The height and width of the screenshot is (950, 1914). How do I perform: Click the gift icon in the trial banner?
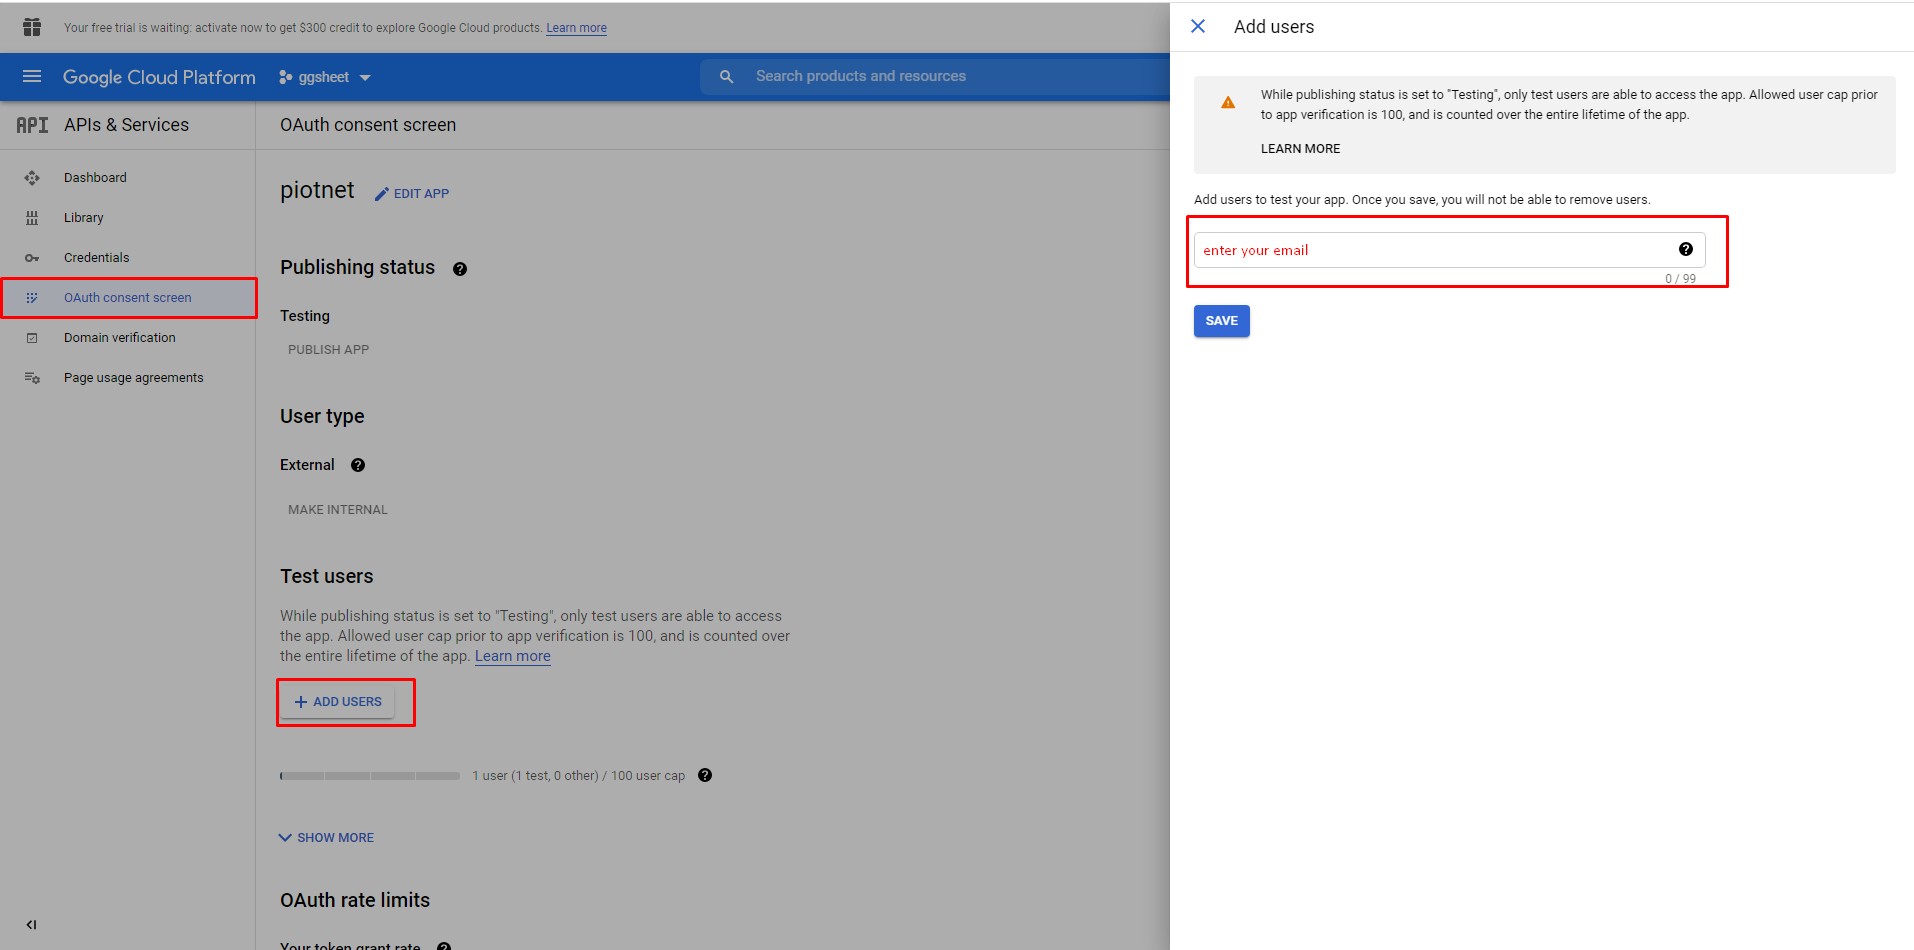tap(31, 27)
